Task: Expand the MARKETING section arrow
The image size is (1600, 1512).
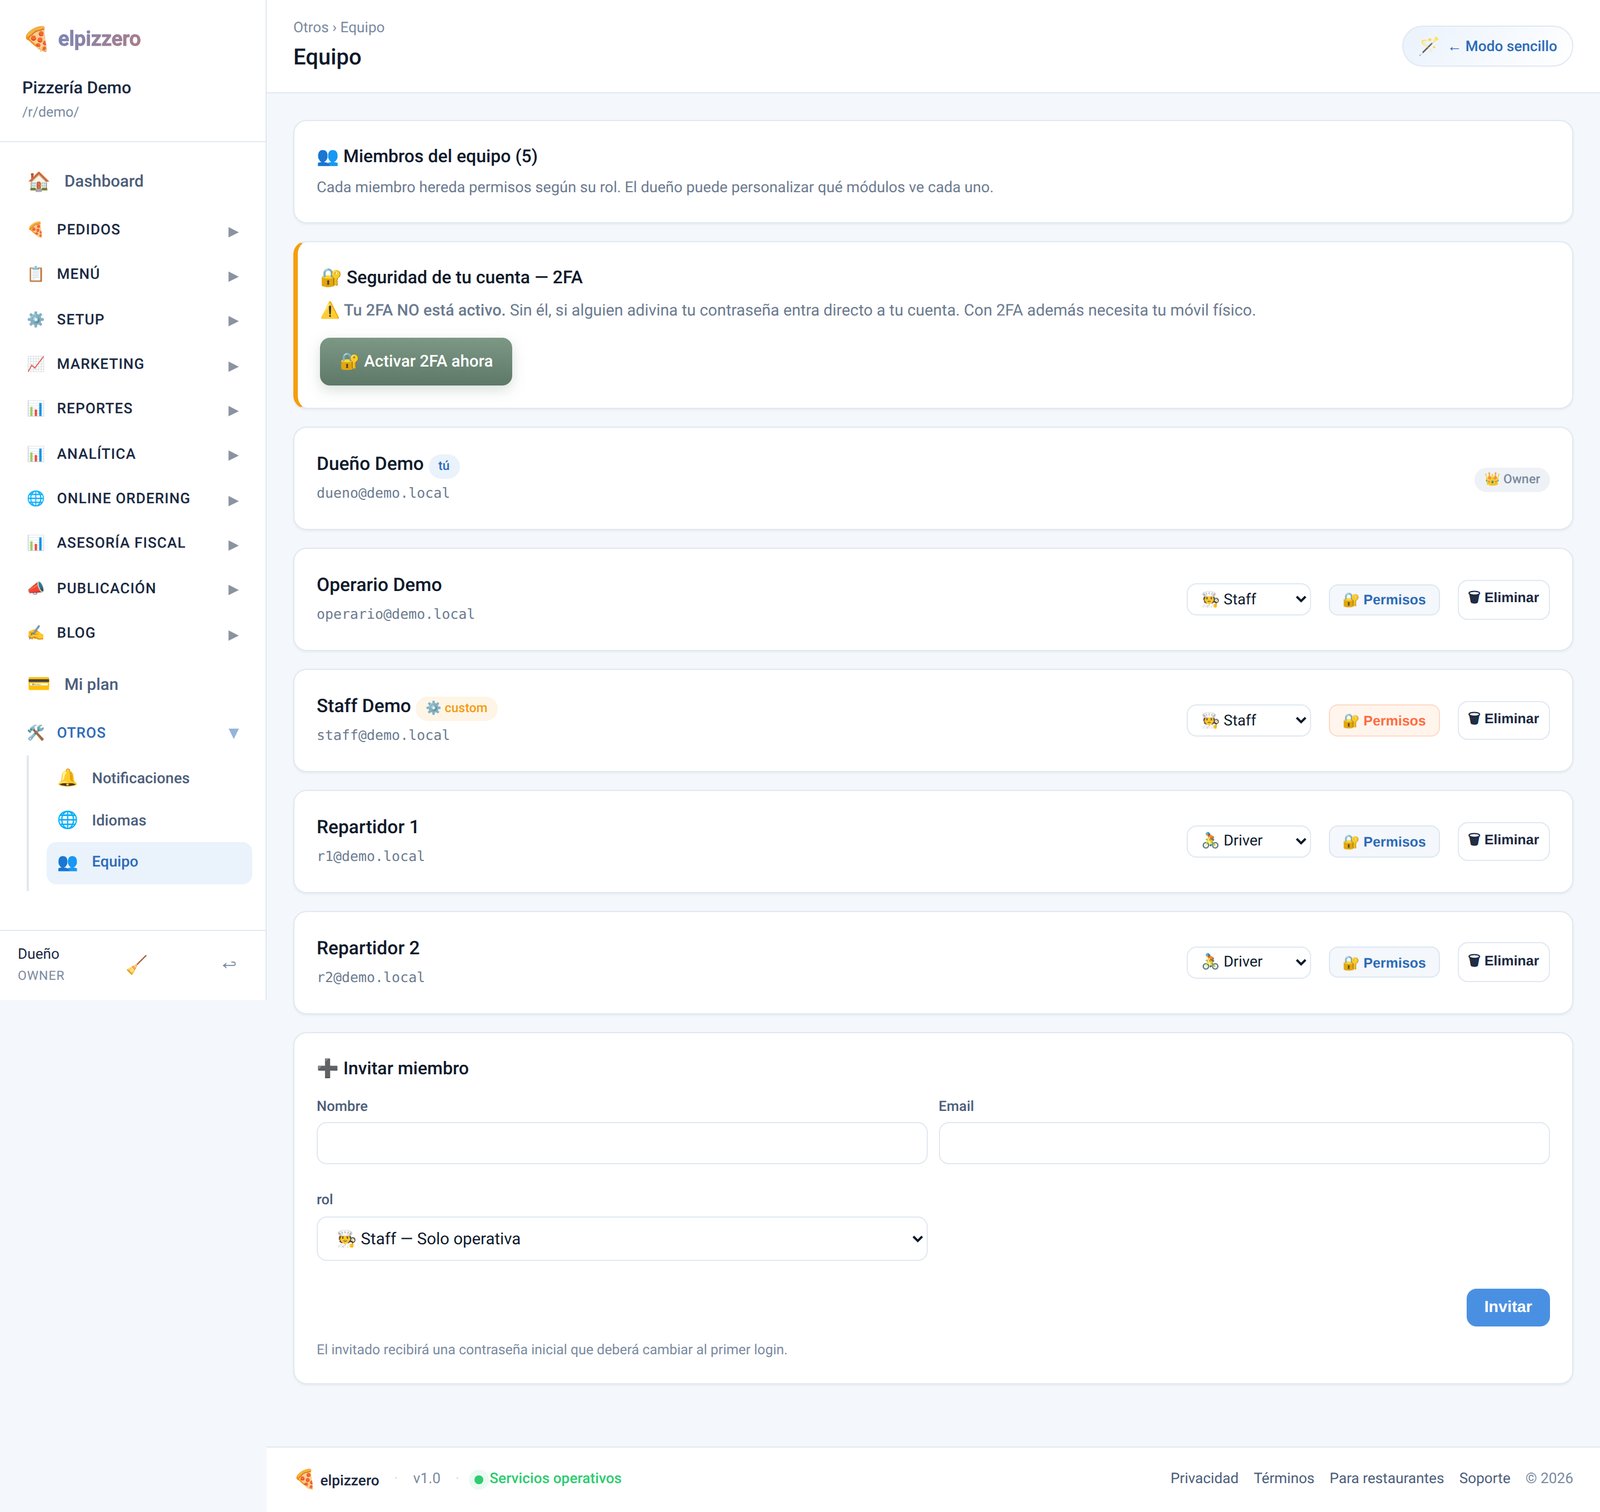Action: 233,366
